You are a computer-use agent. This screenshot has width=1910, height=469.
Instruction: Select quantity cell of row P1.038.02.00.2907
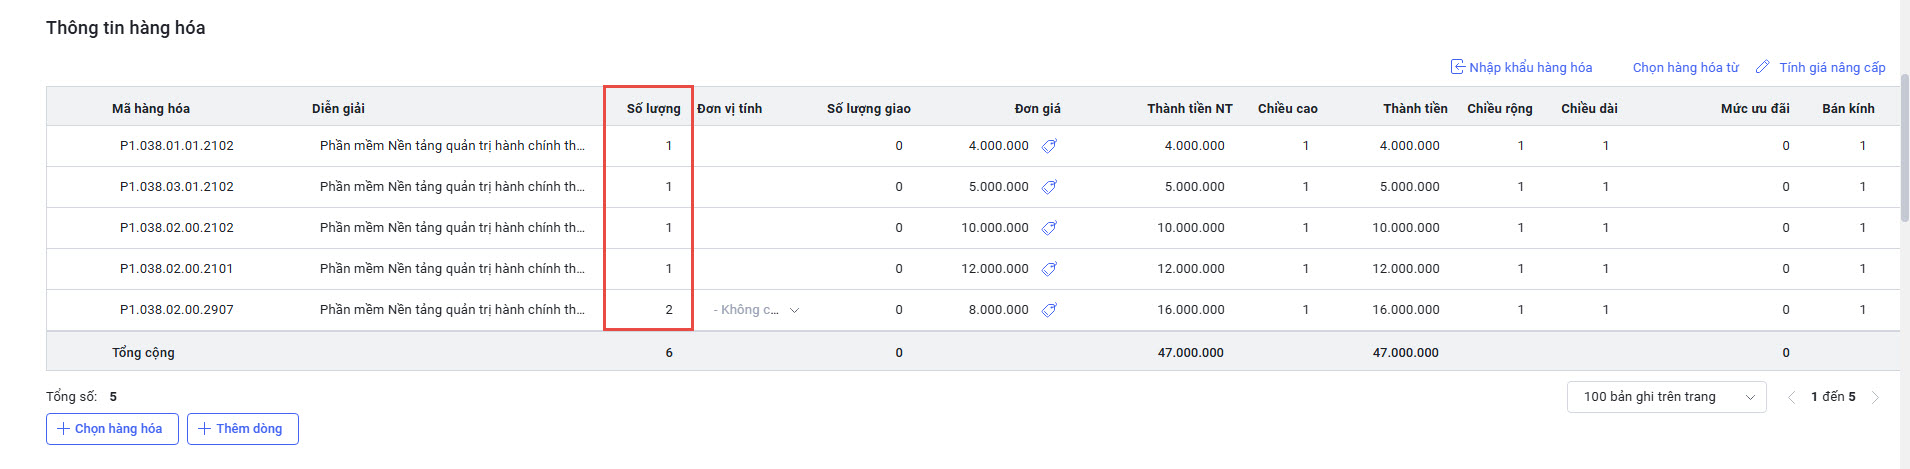(x=650, y=310)
